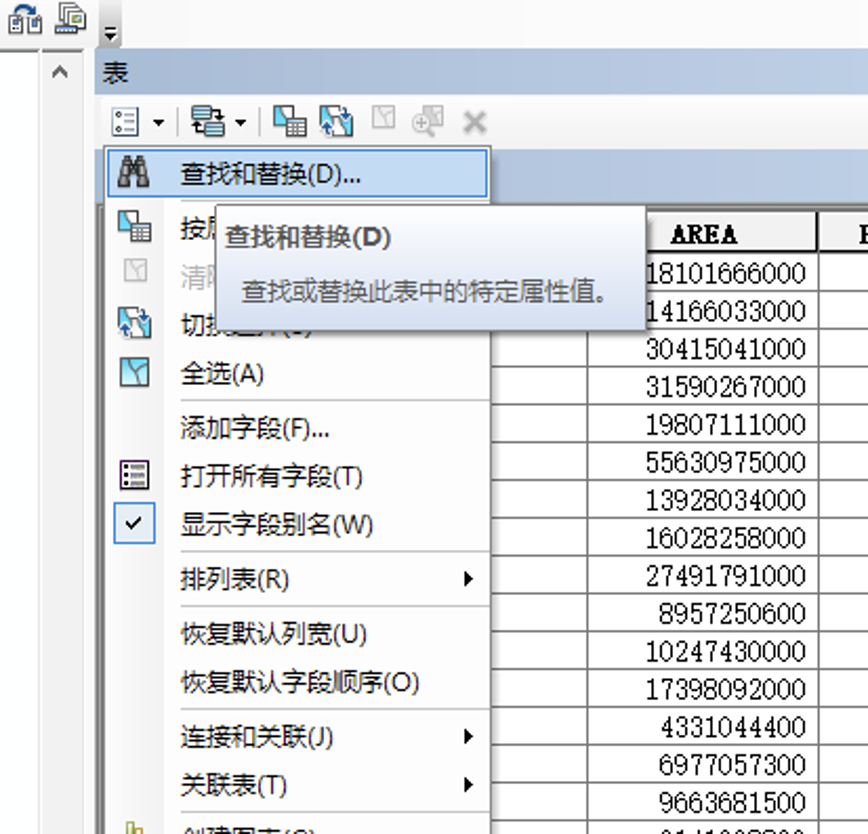Viewport: 868px width, 834px height.
Task: Click 恢复默认列宽(U) menu entry
Action: pyautogui.click(x=273, y=634)
